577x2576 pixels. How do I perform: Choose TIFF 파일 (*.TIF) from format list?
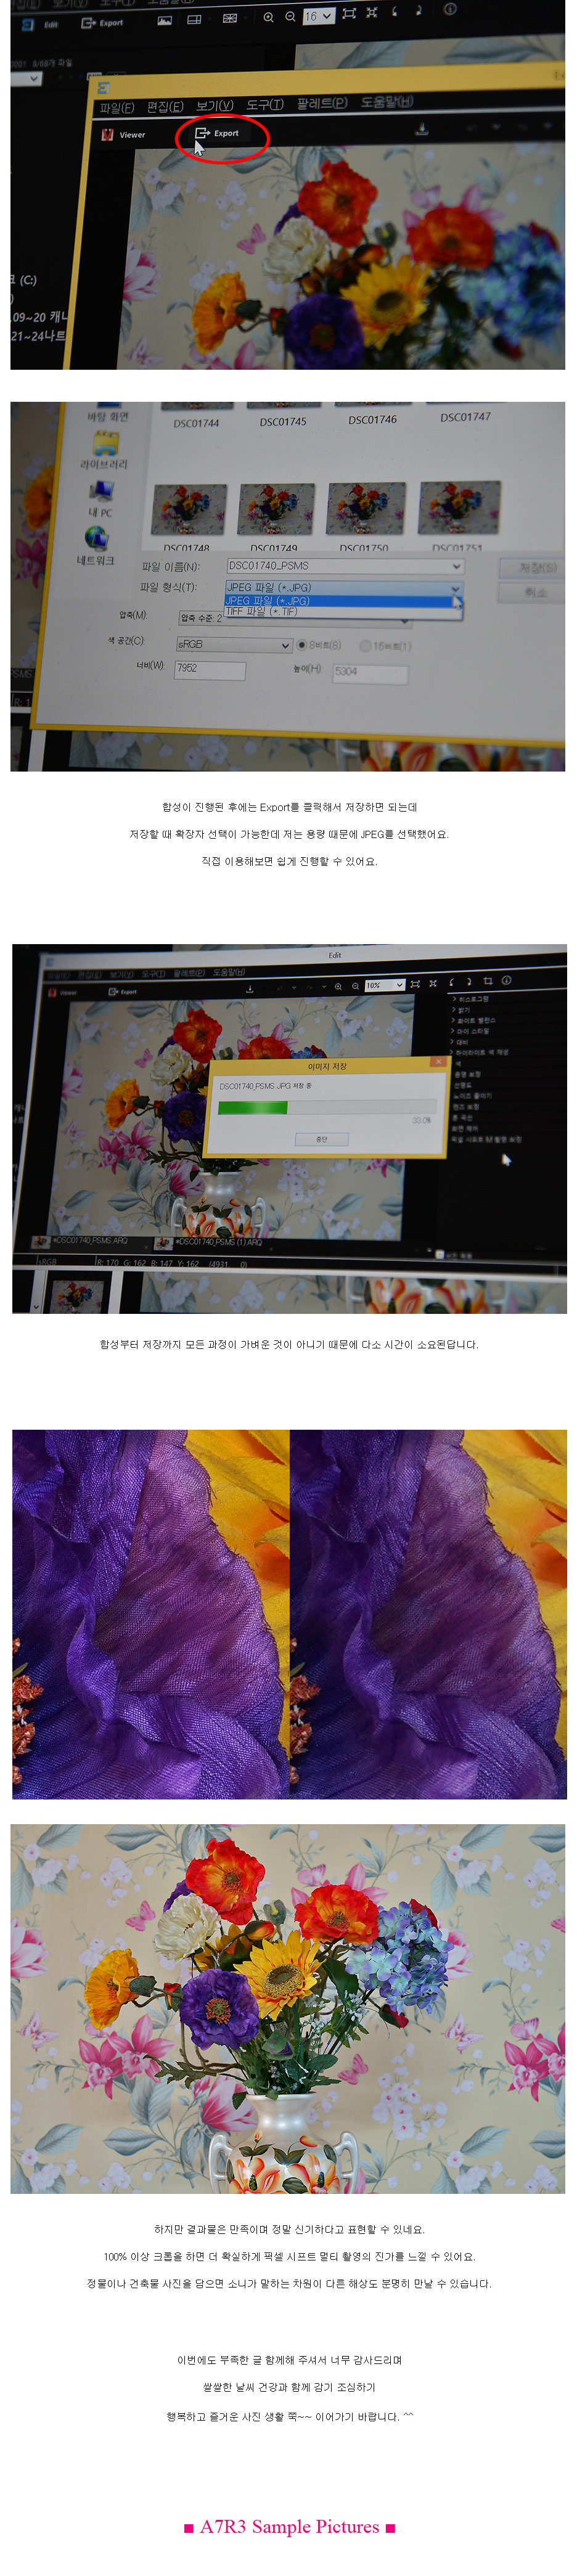pyautogui.click(x=262, y=612)
